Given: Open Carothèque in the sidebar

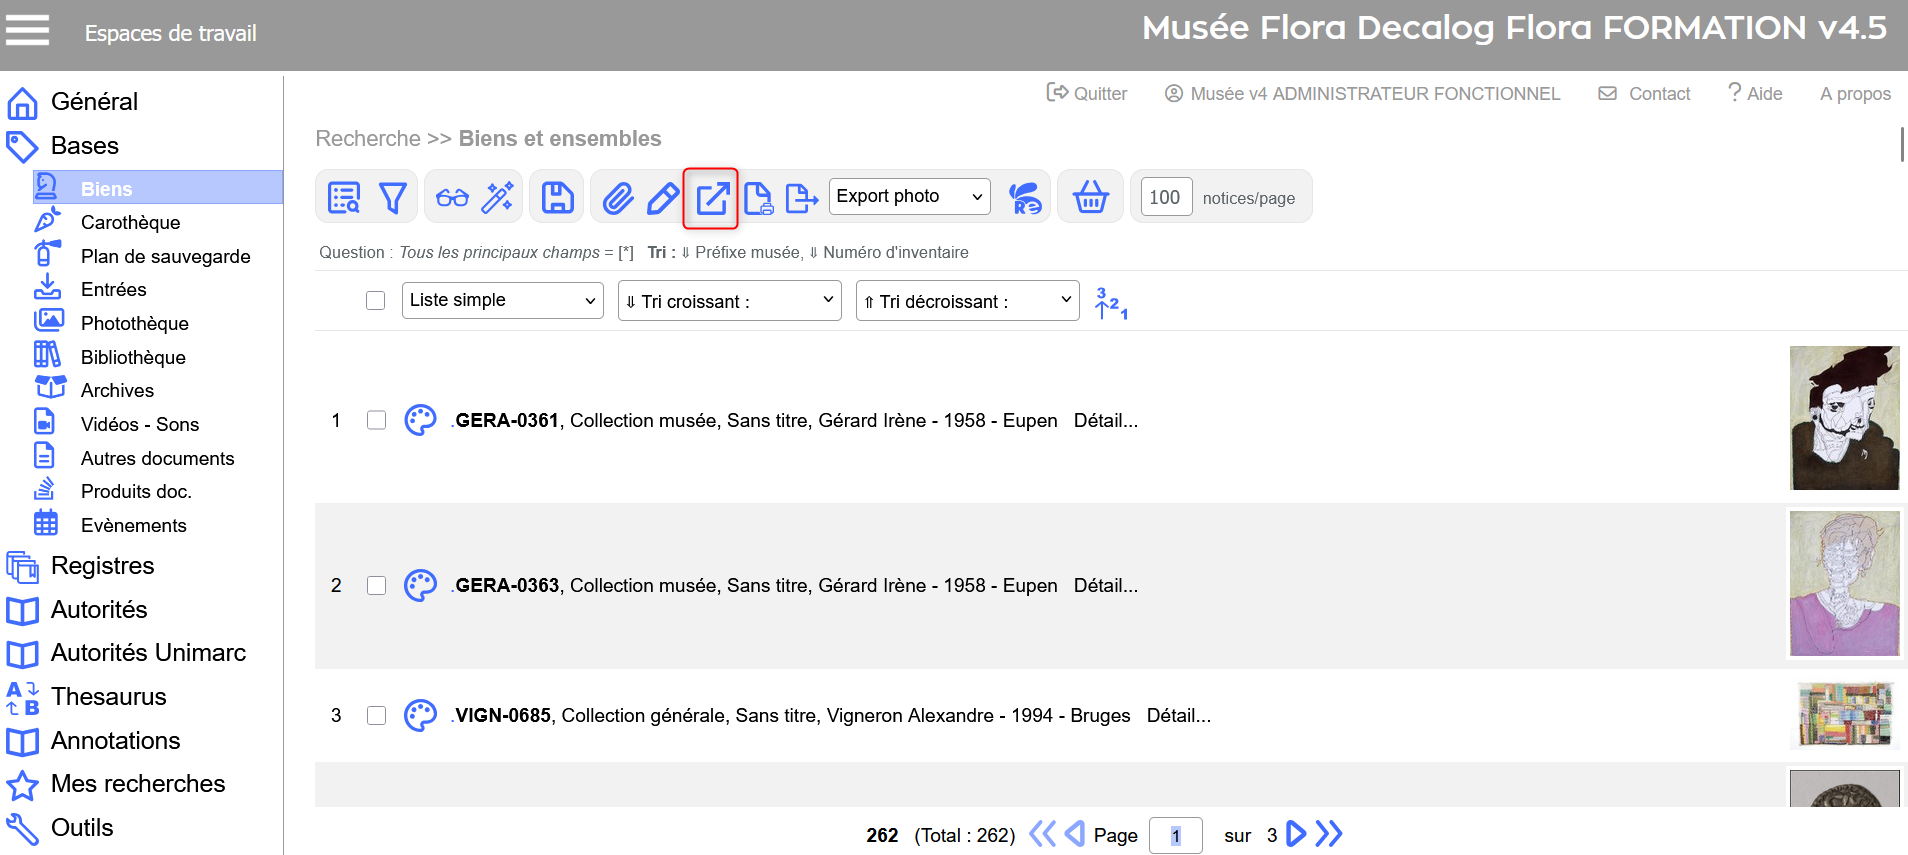Looking at the screenshot, I should (130, 223).
